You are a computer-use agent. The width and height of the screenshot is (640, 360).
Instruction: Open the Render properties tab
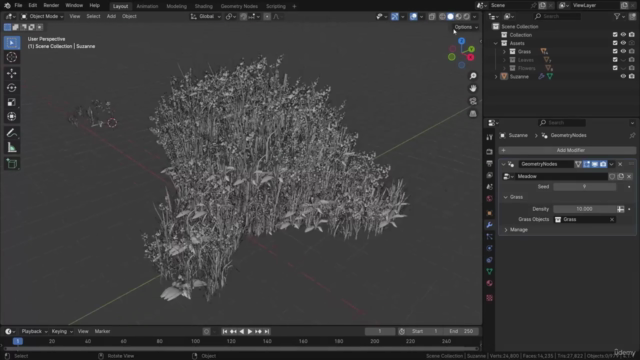tap(489, 152)
